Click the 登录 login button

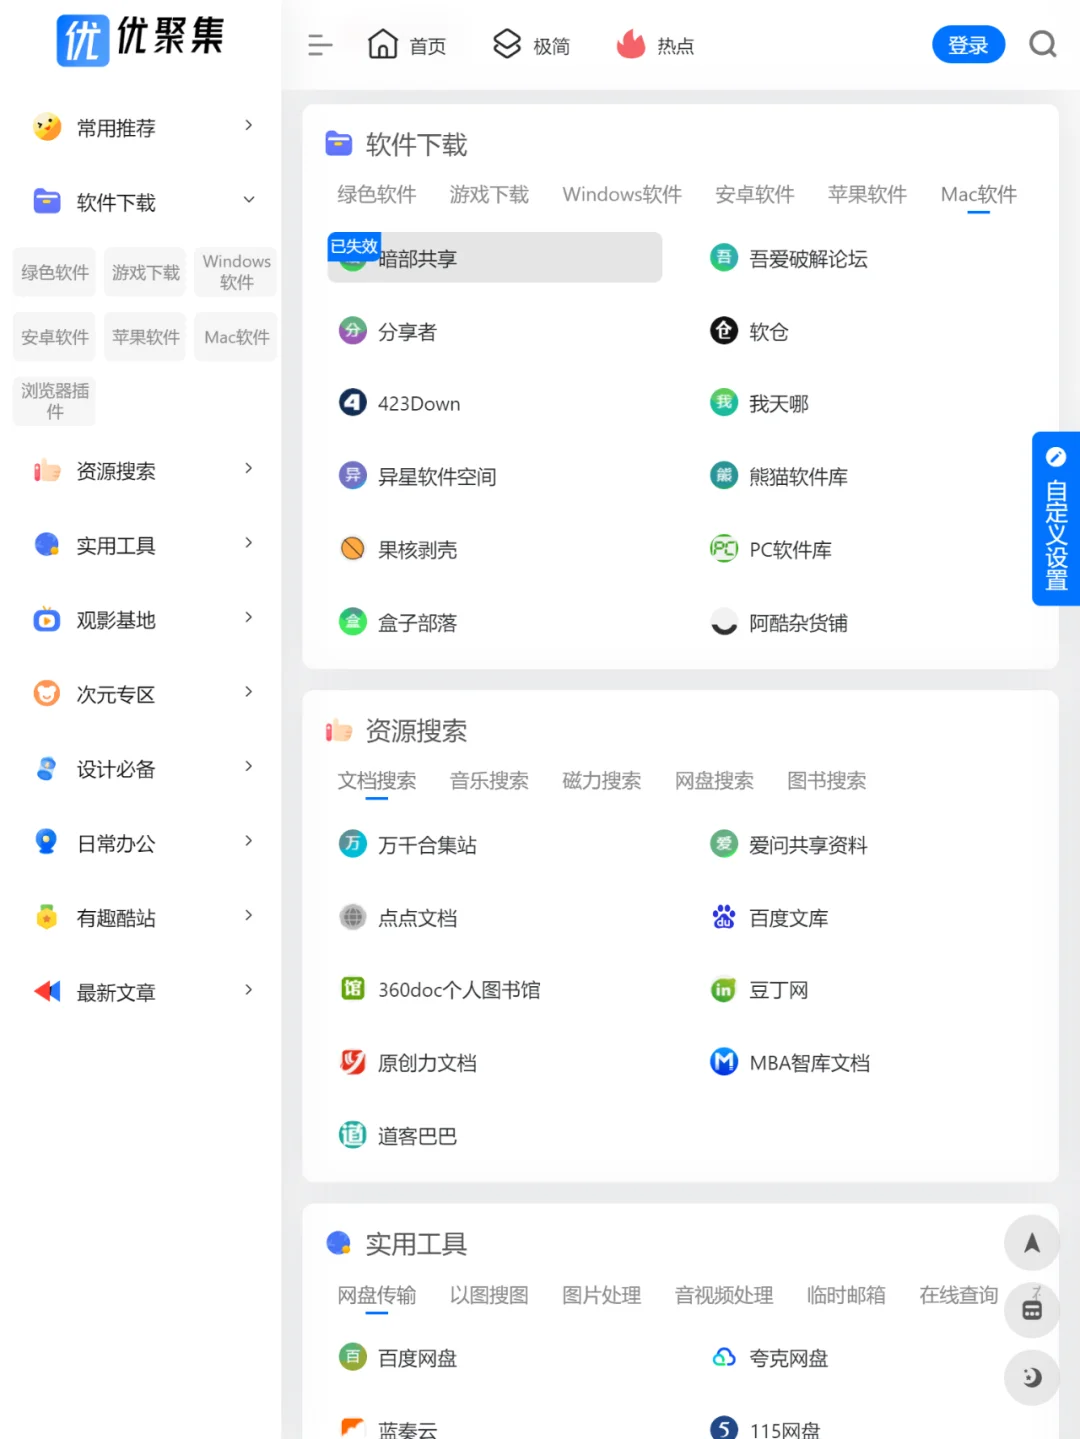coord(968,45)
